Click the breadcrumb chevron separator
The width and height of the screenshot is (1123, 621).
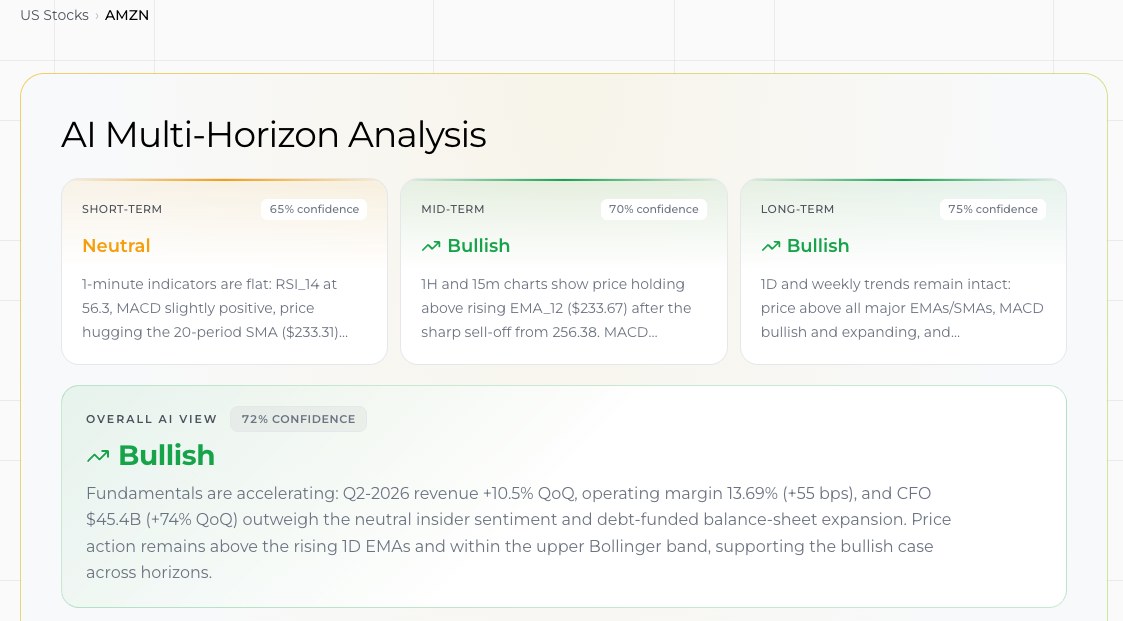coord(97,16)
